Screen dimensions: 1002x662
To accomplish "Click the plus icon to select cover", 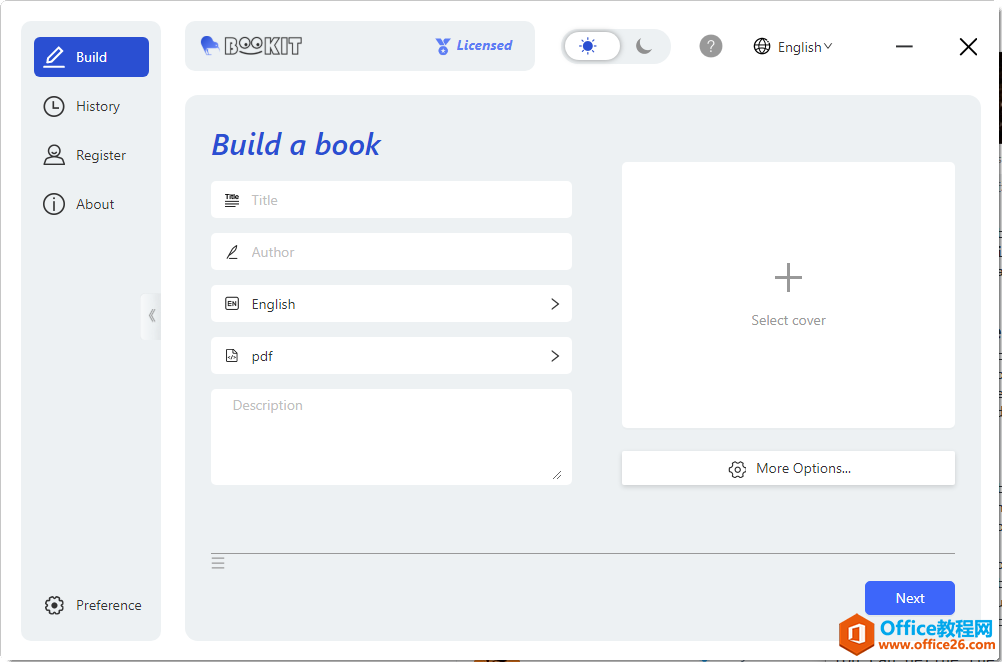I will (788, 278).
